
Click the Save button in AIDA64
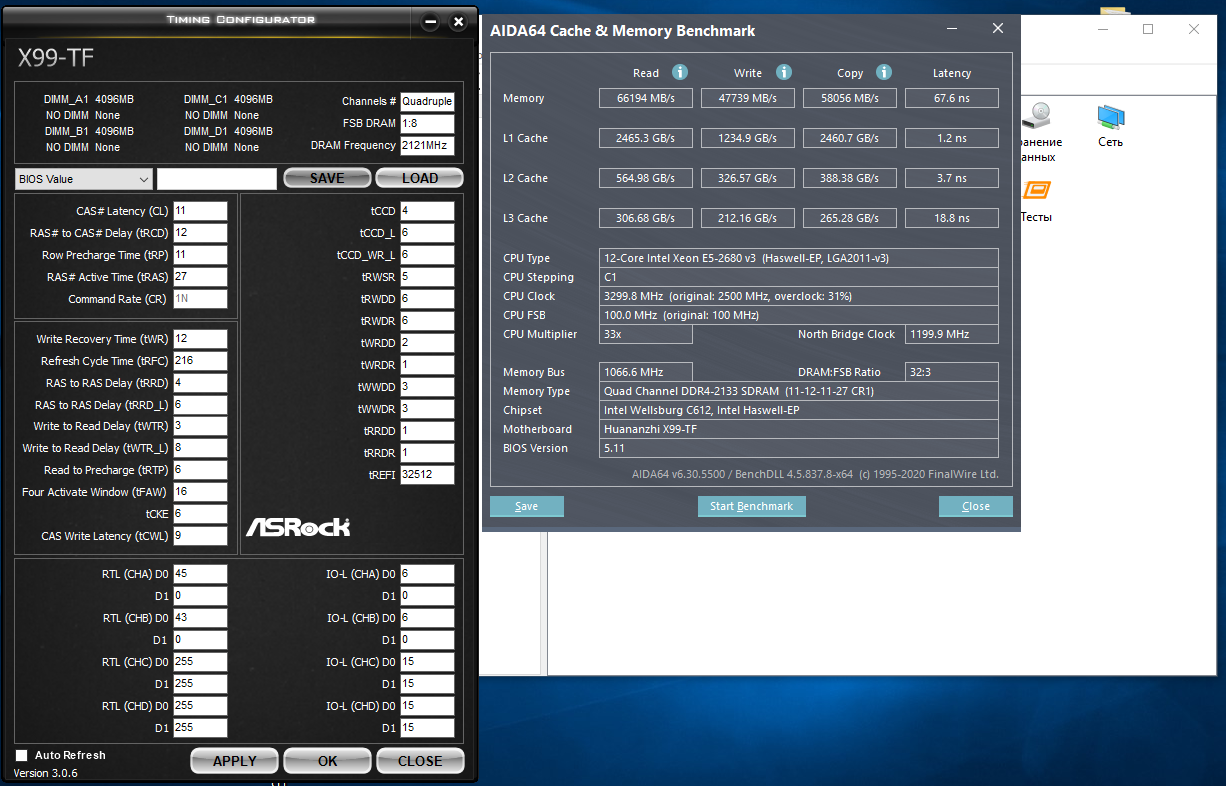(x=527, y=506)
